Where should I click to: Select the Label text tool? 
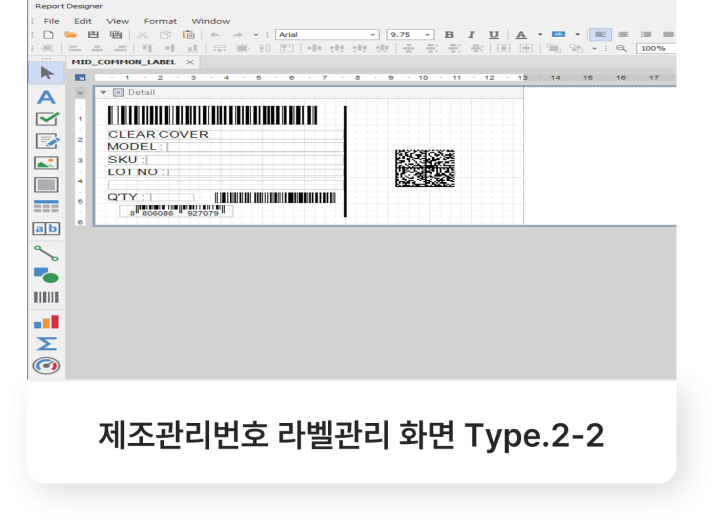pyautogui.click(x=46, y=97)
